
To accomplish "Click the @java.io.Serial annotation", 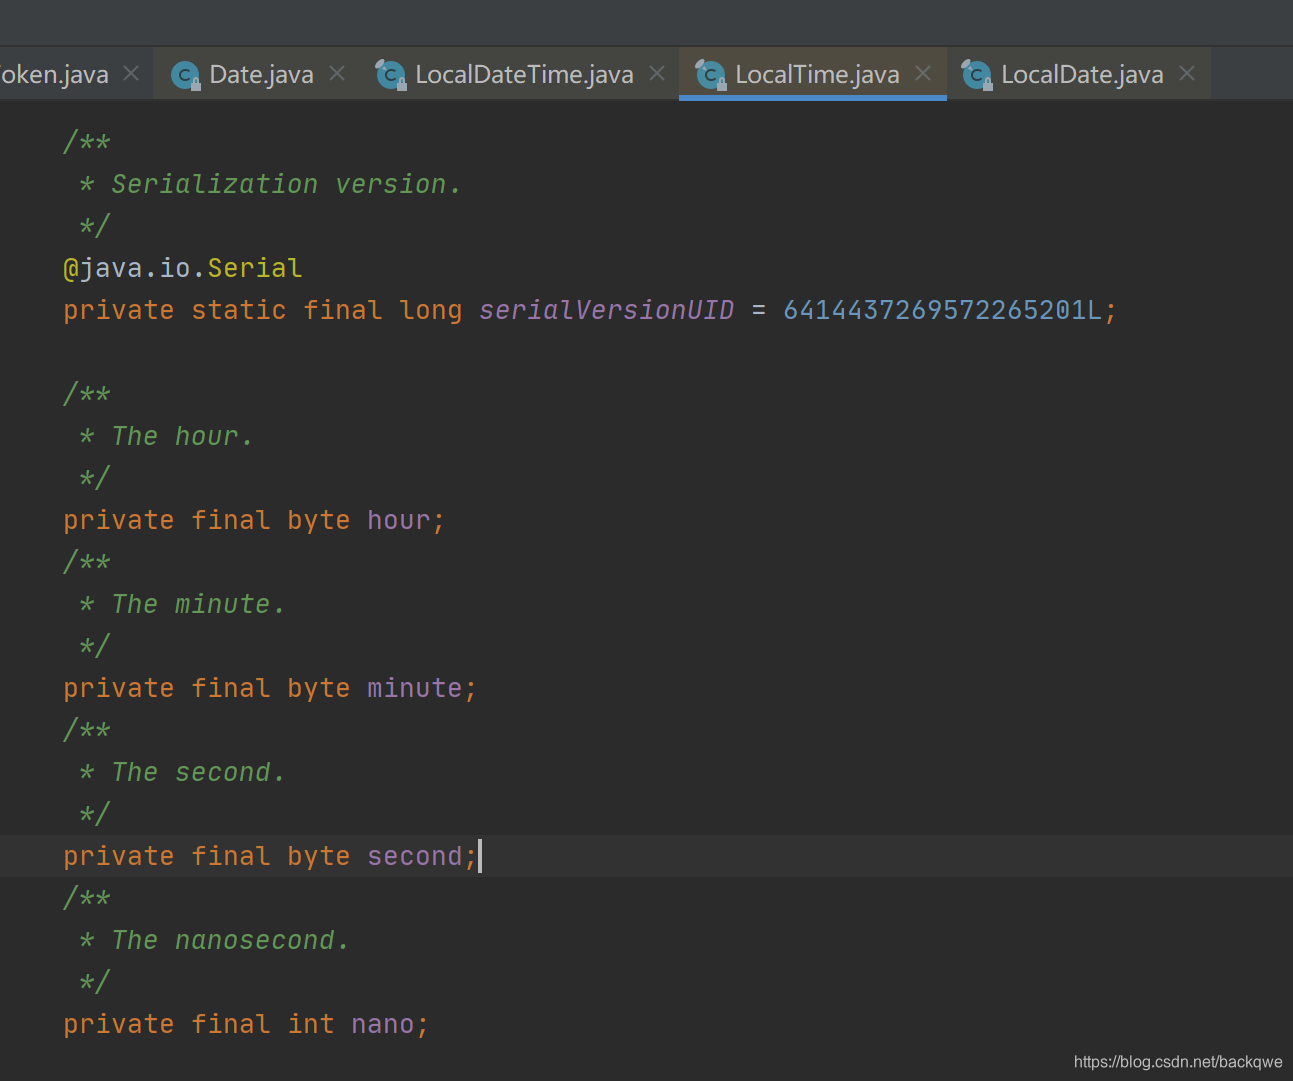I will (183, 268).
